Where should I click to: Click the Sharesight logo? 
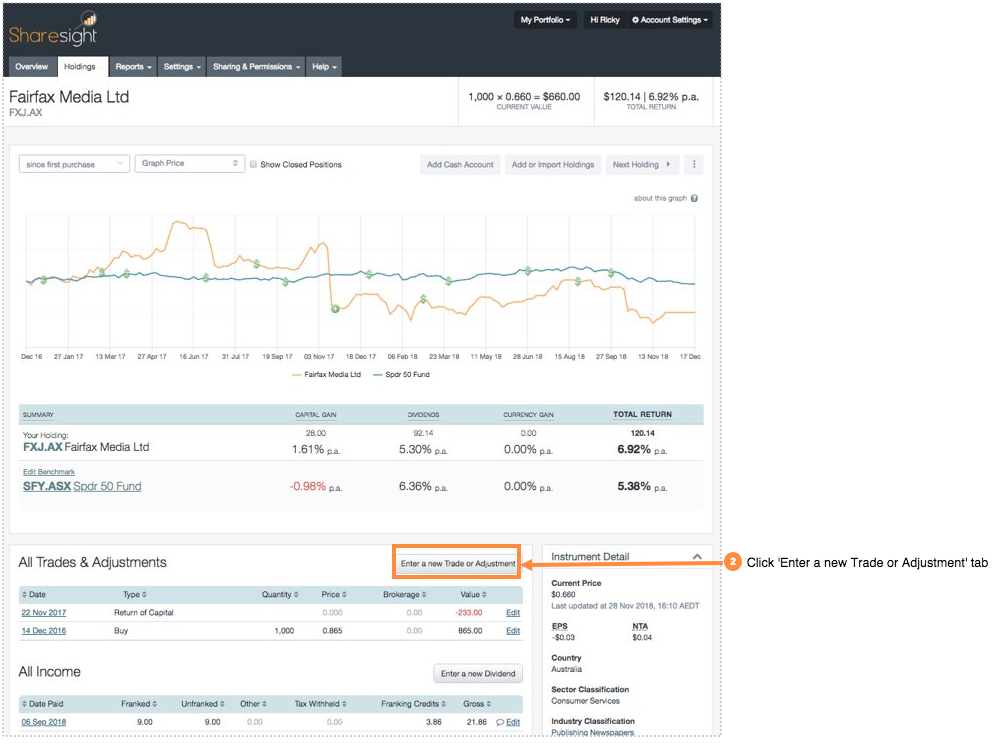[x=53, y=29]
